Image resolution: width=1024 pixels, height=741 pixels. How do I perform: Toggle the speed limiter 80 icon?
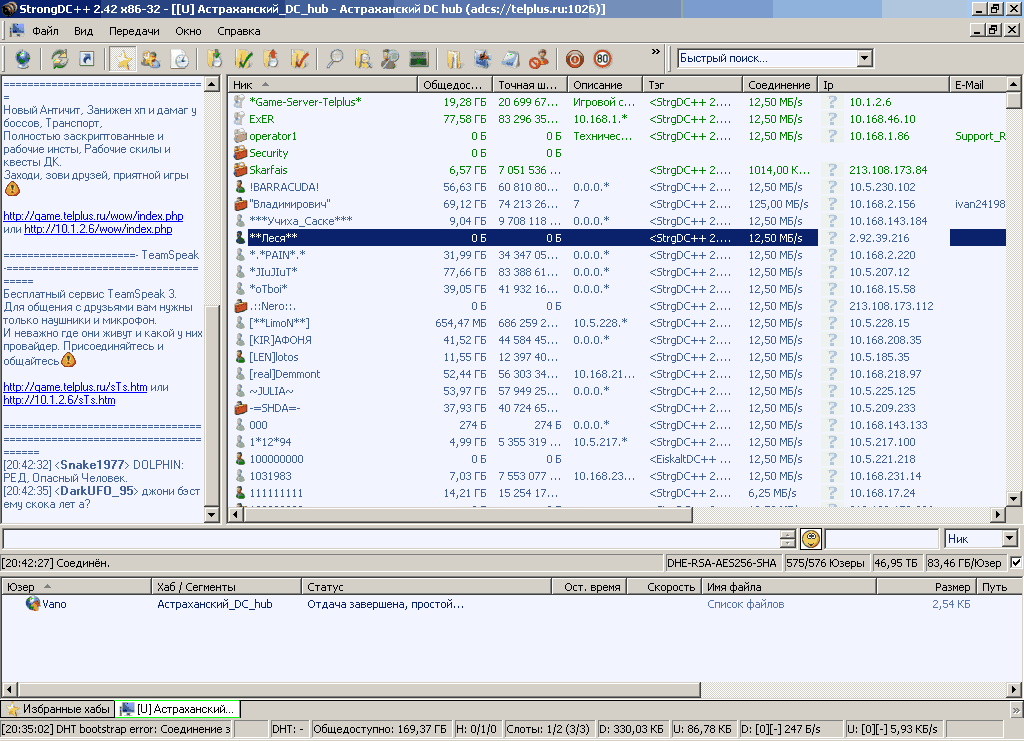[x=602, y=59]
